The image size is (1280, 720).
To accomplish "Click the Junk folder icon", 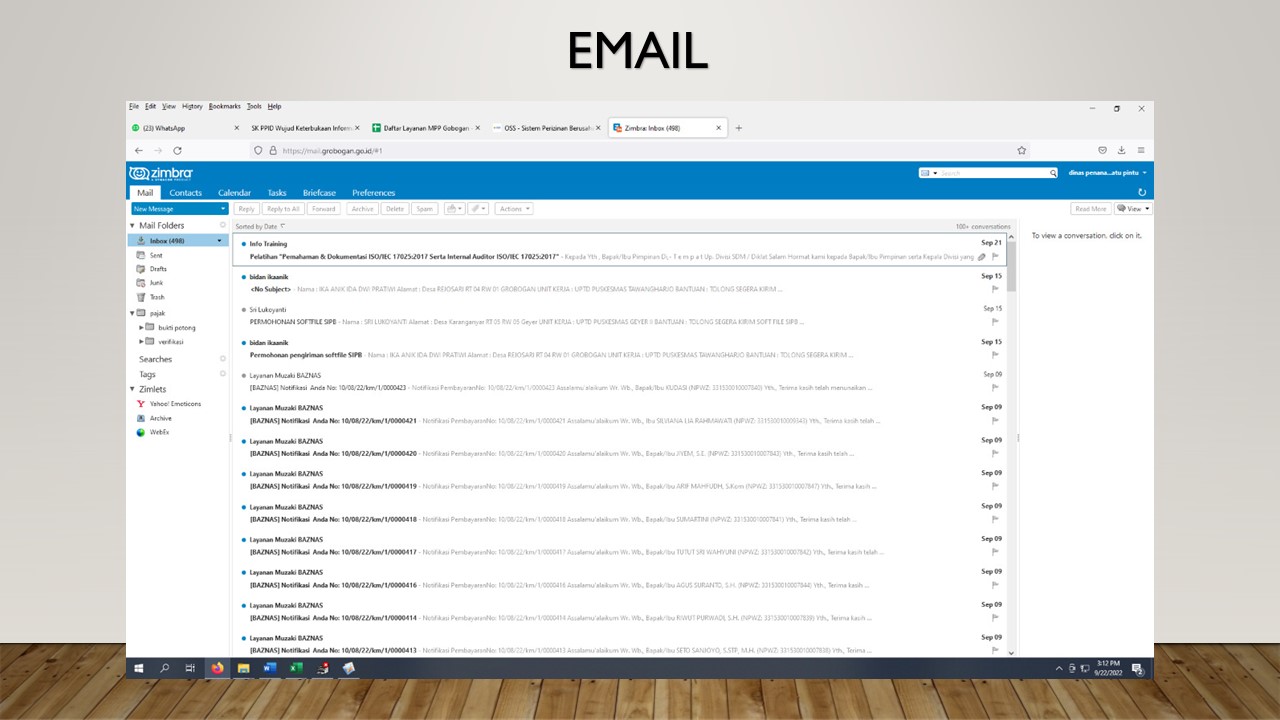I will [x=141, y=283].
